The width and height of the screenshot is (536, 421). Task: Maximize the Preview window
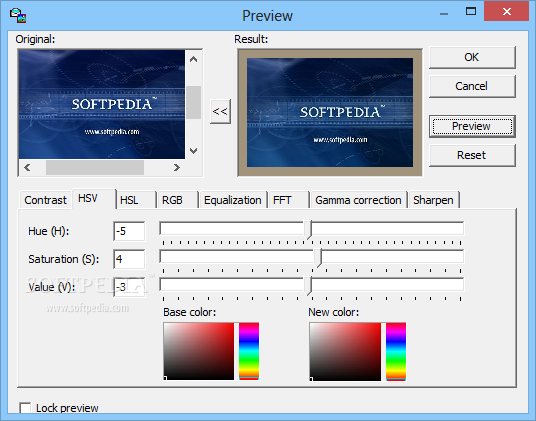click(x=471, y=11)
